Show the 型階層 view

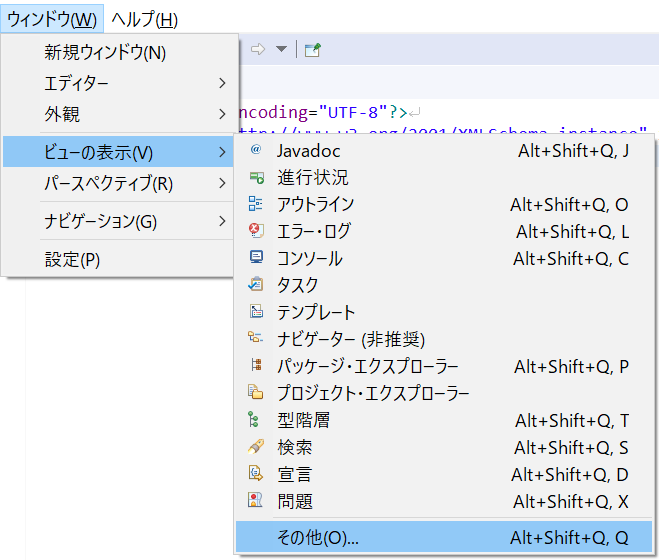tap(444, 420)
